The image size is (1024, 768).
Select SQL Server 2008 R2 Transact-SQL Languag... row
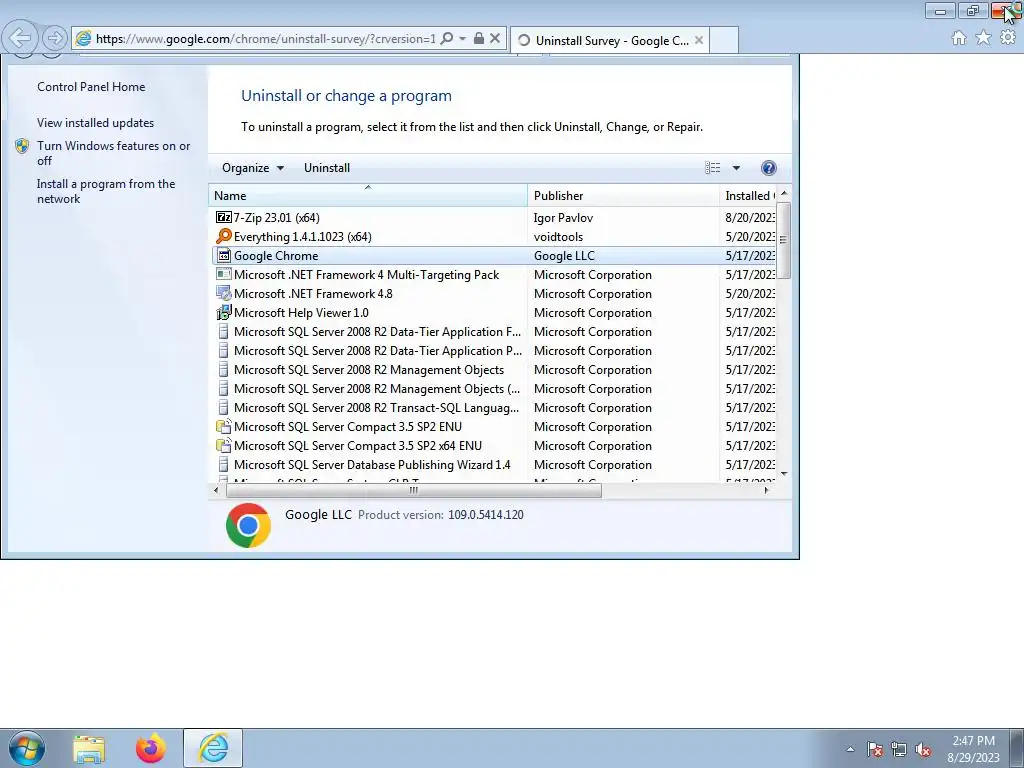(x=494, y=408)
